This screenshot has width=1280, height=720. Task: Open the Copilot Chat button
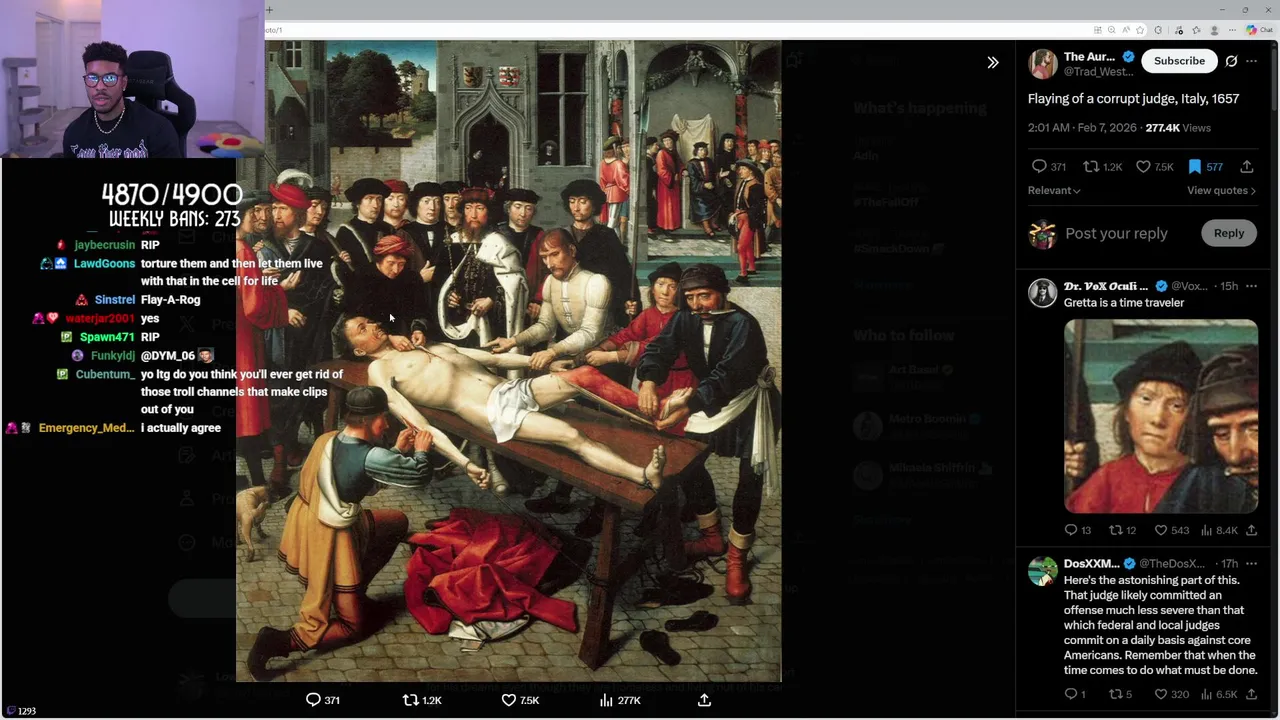(x=1259, y=30)
